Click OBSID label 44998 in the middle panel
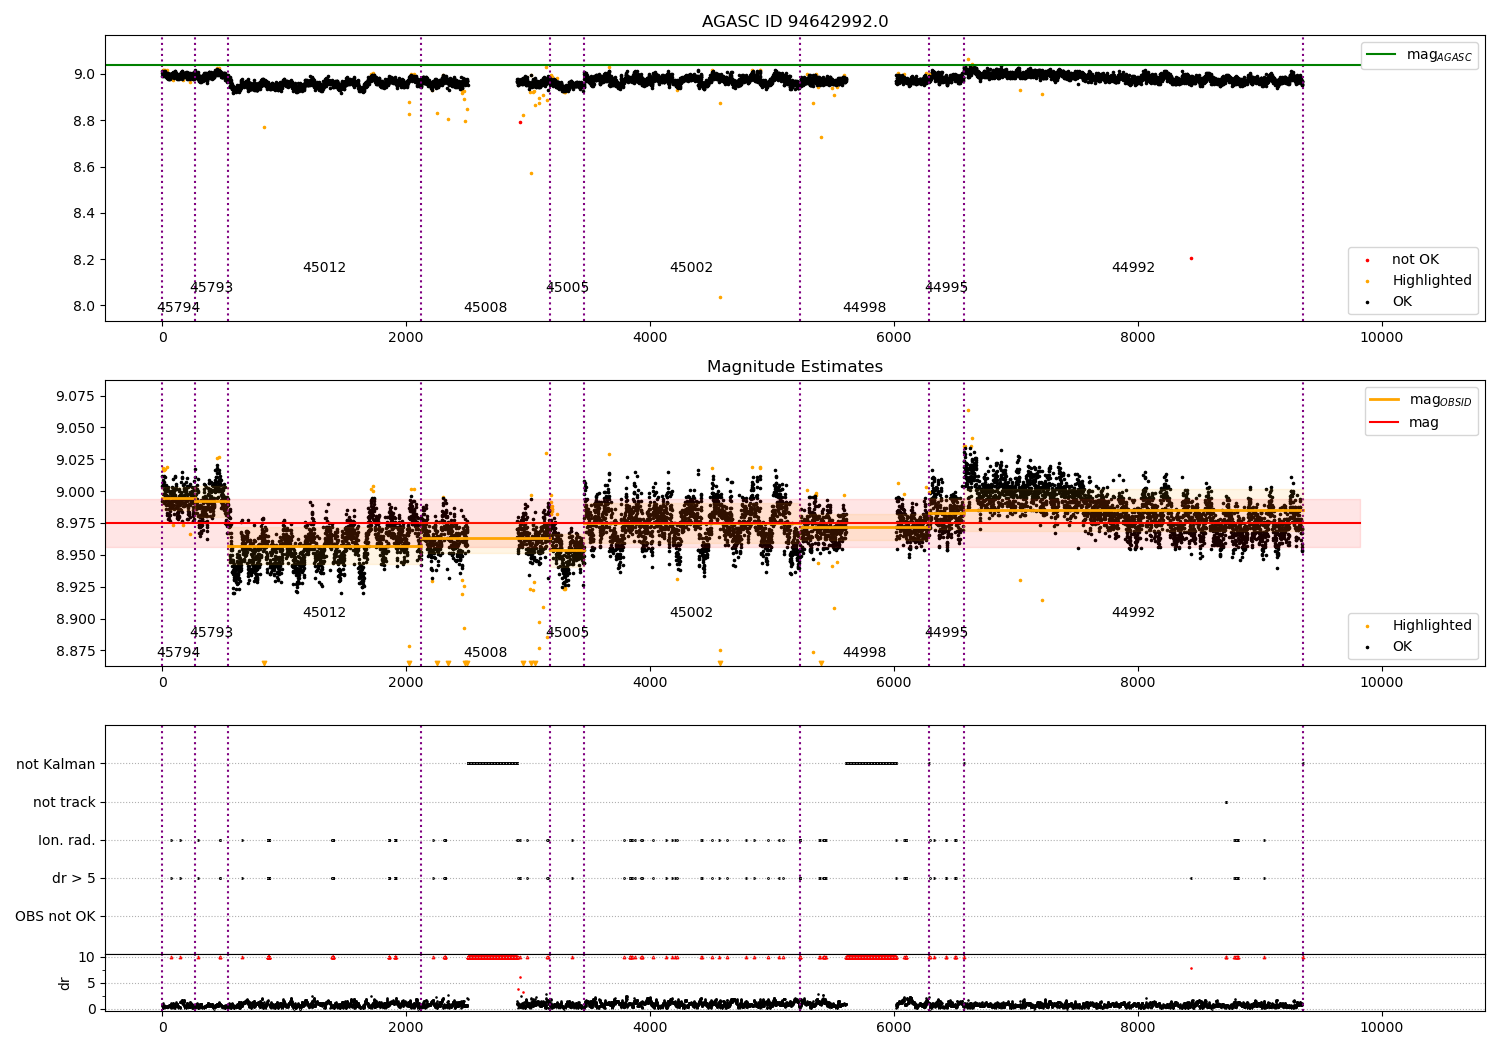 tap(864, 652)
